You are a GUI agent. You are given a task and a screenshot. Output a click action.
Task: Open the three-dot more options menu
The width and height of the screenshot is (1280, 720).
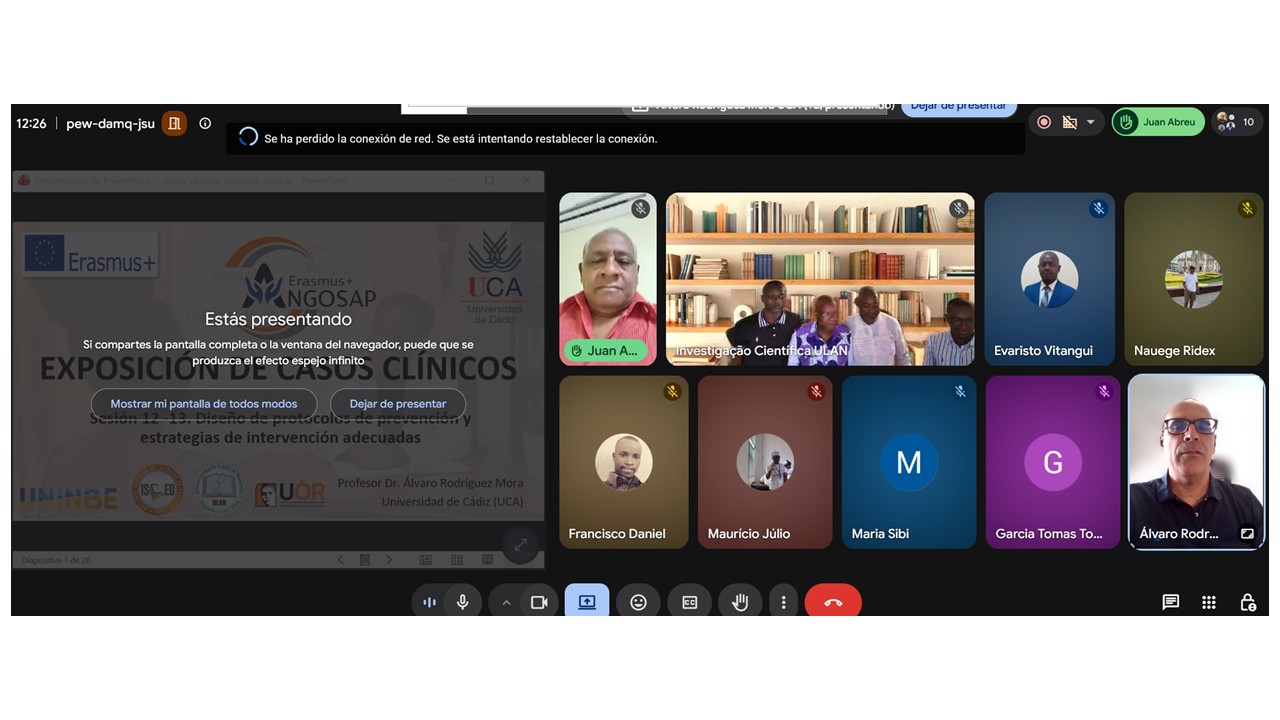click(x=783, y=602)
